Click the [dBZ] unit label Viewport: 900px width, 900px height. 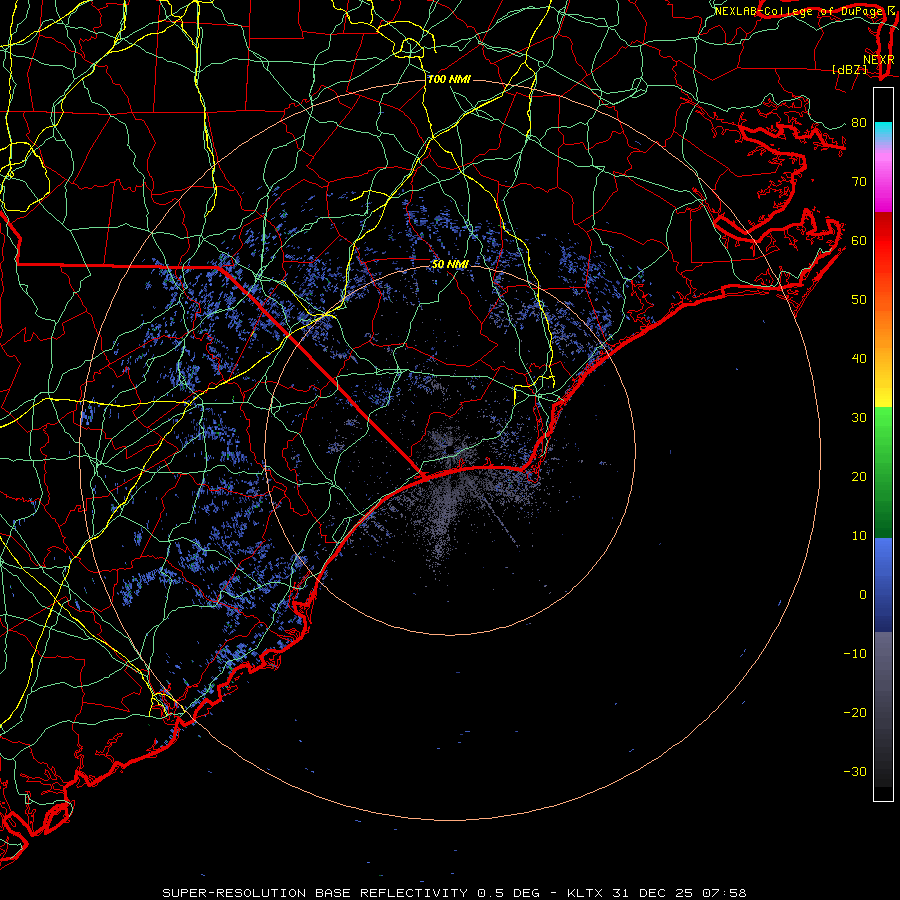(x=849, y=69)
